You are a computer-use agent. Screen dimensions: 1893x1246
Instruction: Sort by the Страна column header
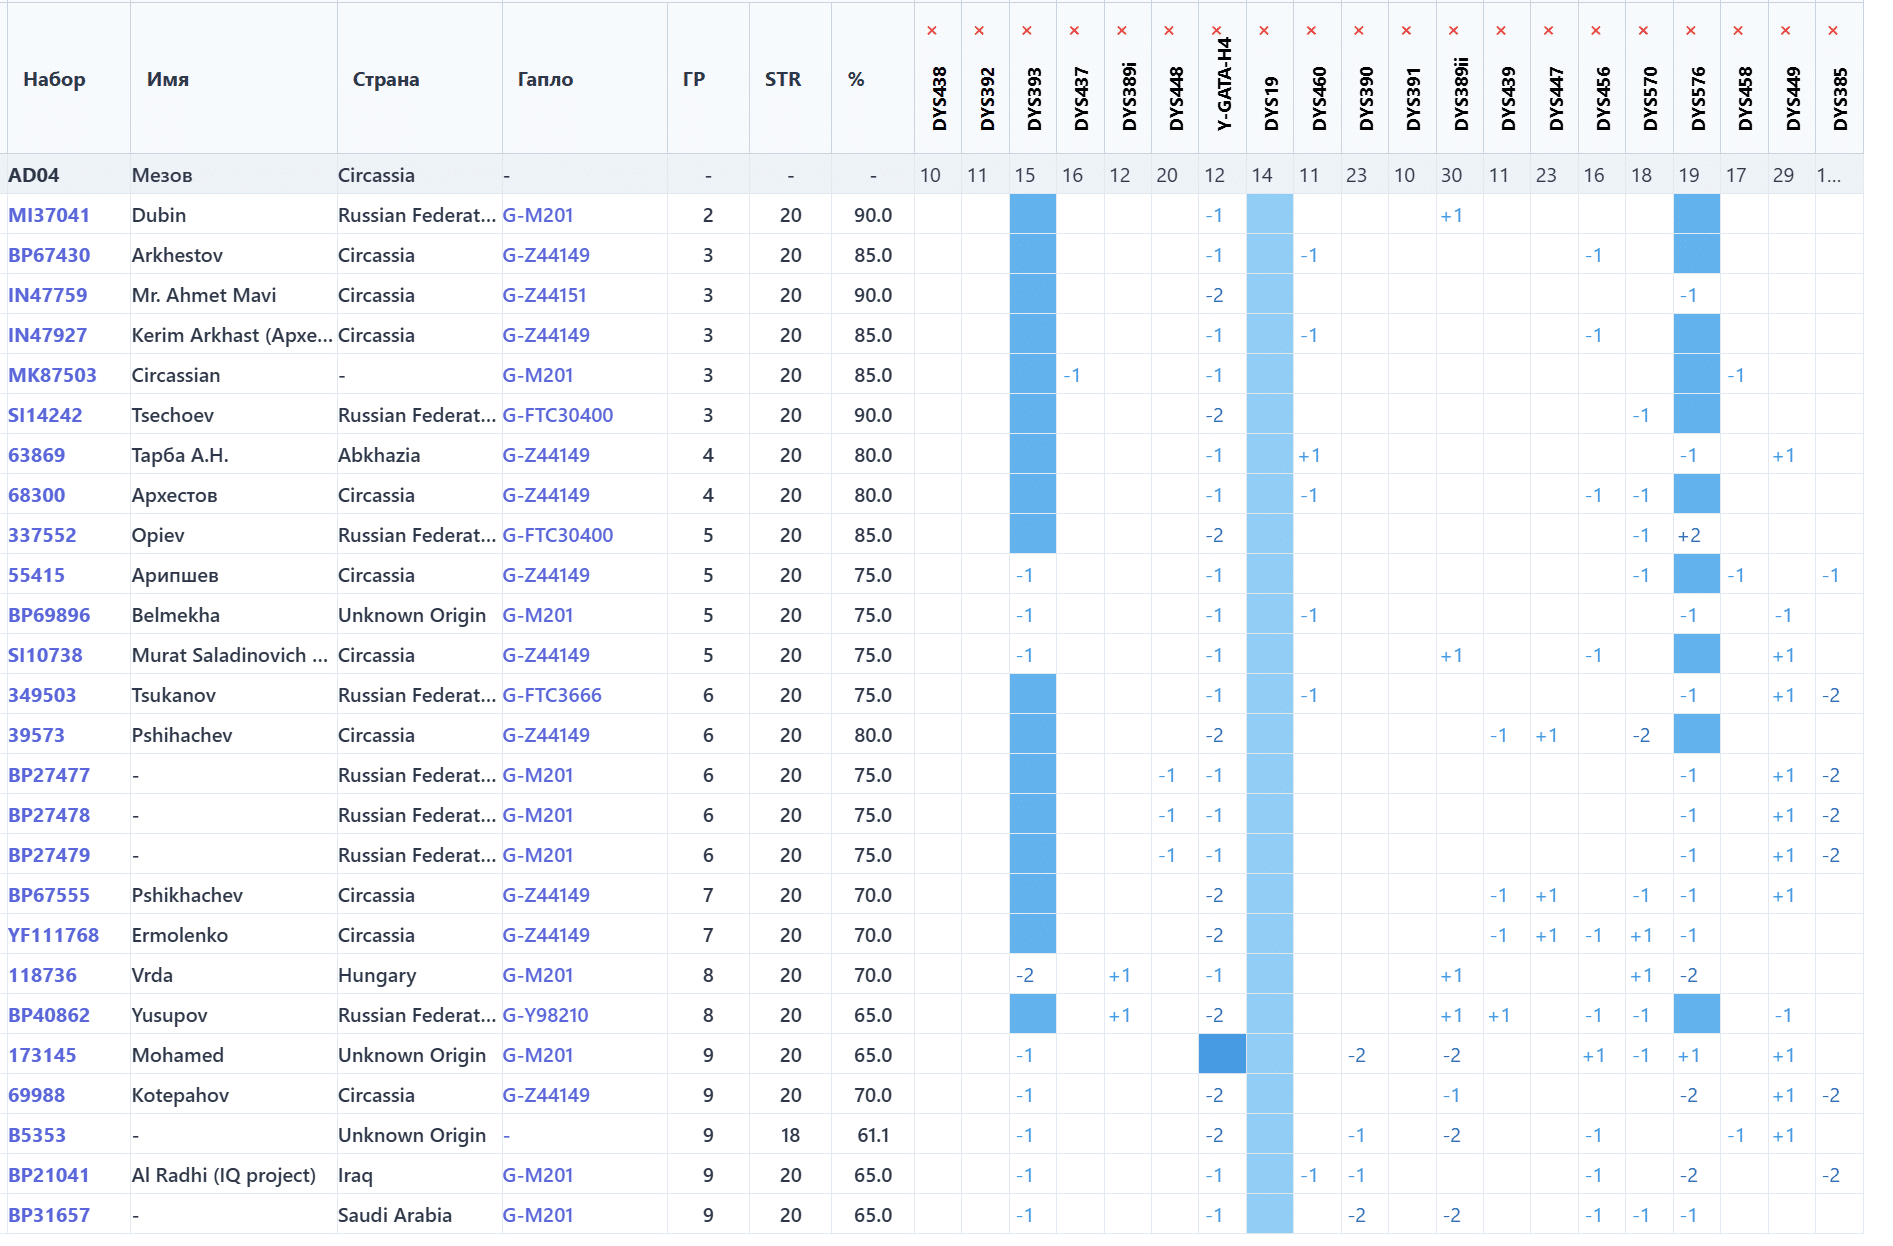[x=386, y=79]
